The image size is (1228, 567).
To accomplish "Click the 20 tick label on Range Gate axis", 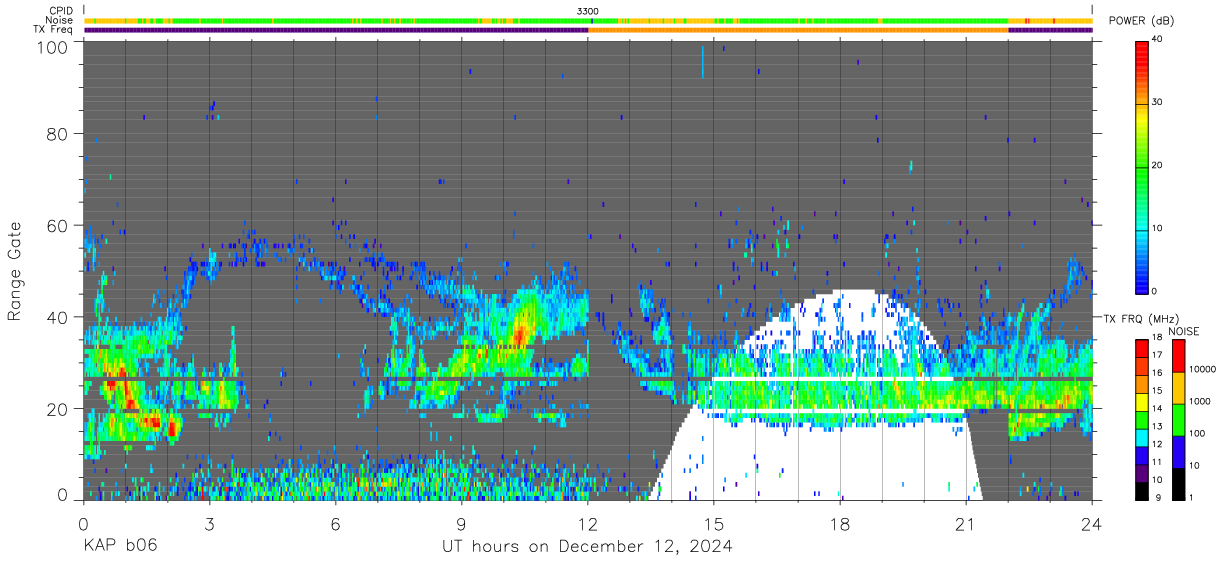I will click(x=58, y=409).
